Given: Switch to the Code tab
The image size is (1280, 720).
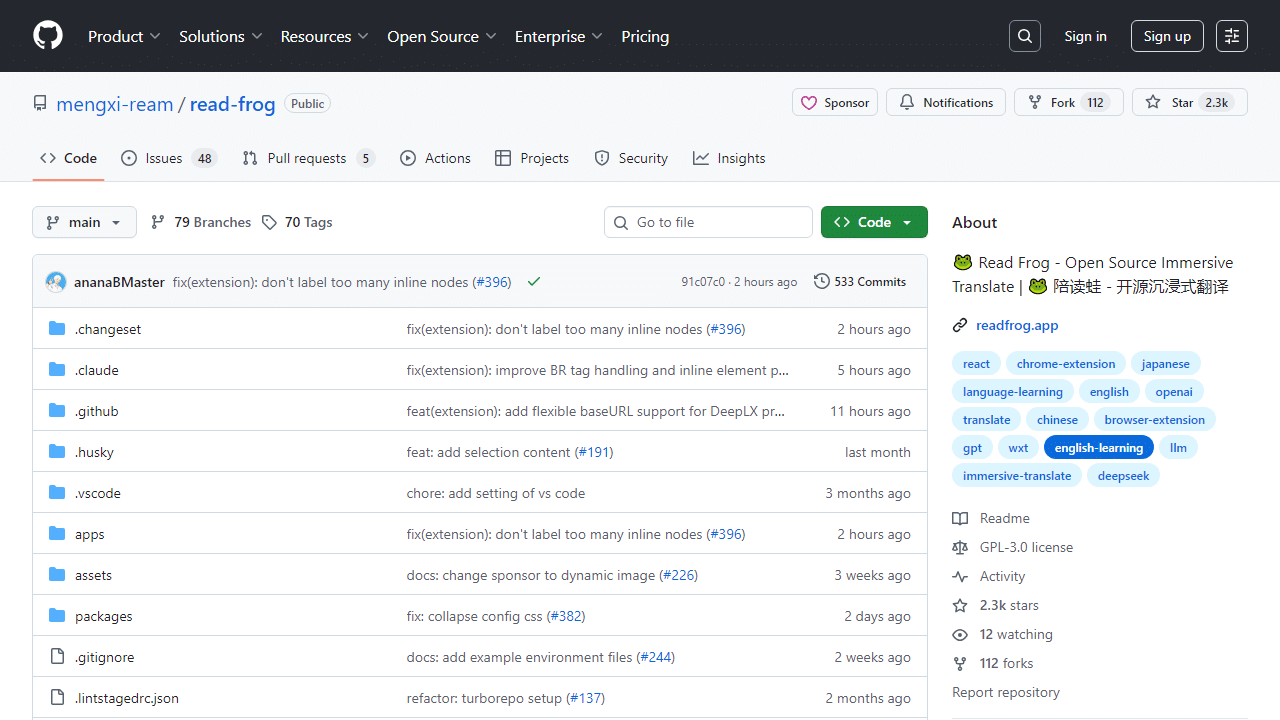Looking at the screenshot, I should [x=69, y=158].
